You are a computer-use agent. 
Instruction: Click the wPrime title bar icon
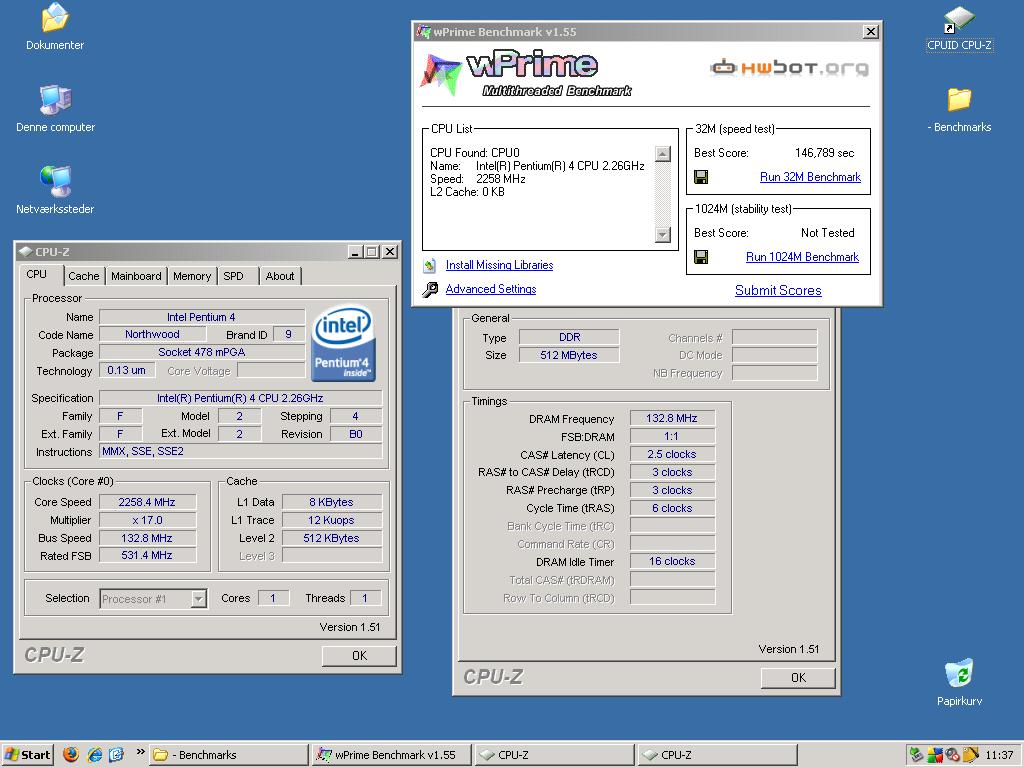pyautogui.click(x=424, y=31)
